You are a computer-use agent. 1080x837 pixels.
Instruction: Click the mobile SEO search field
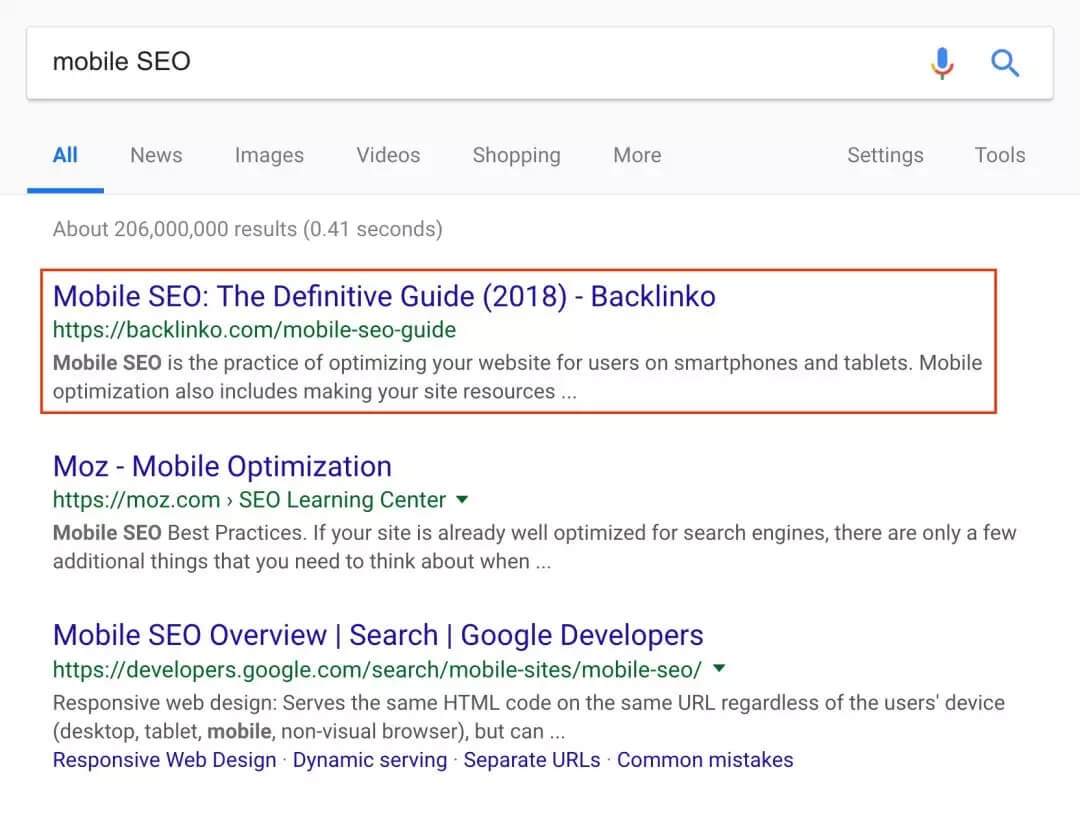pos(450,62)
